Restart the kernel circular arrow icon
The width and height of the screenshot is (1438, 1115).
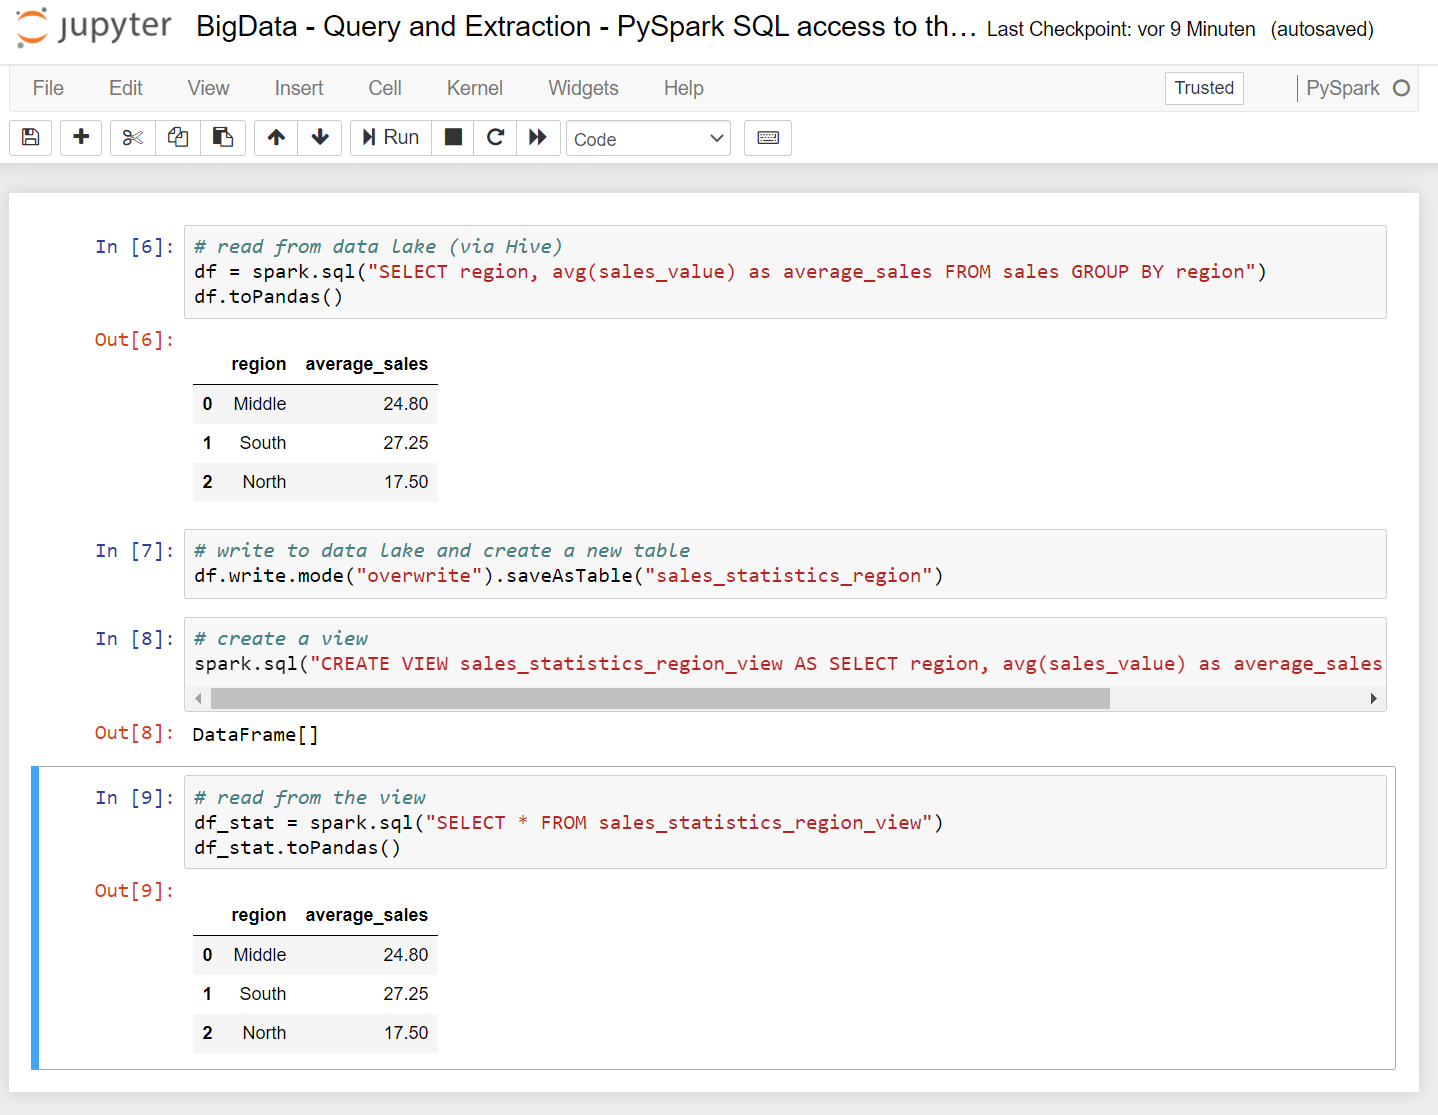[495, 138]
